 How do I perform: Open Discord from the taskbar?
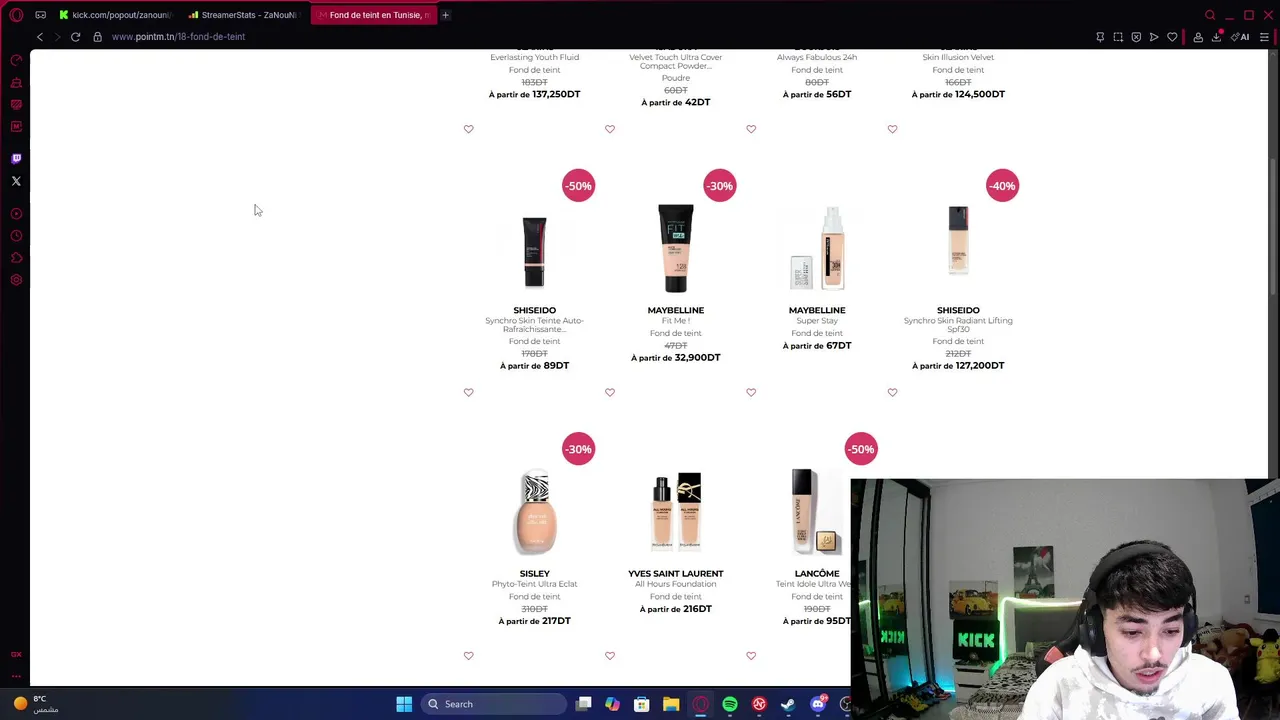coord(818,704)
